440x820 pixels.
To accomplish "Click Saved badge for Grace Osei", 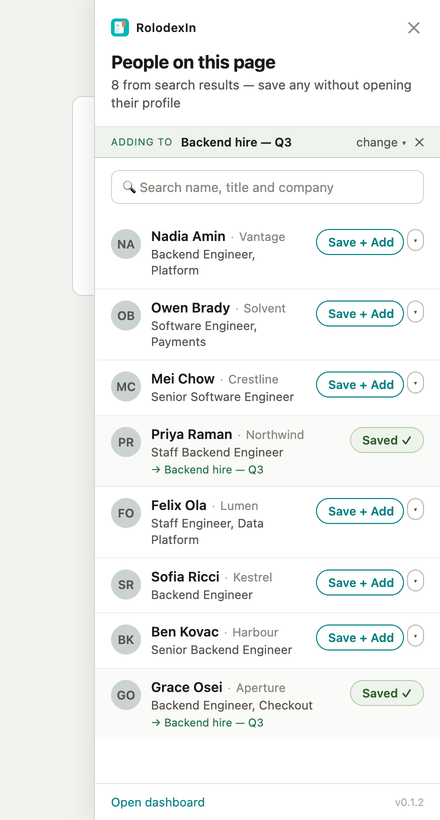I will point(387,693).
